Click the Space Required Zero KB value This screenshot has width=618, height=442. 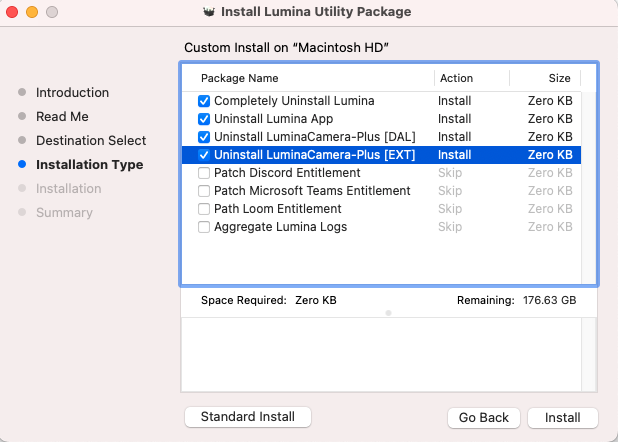(x=316, y=300)
